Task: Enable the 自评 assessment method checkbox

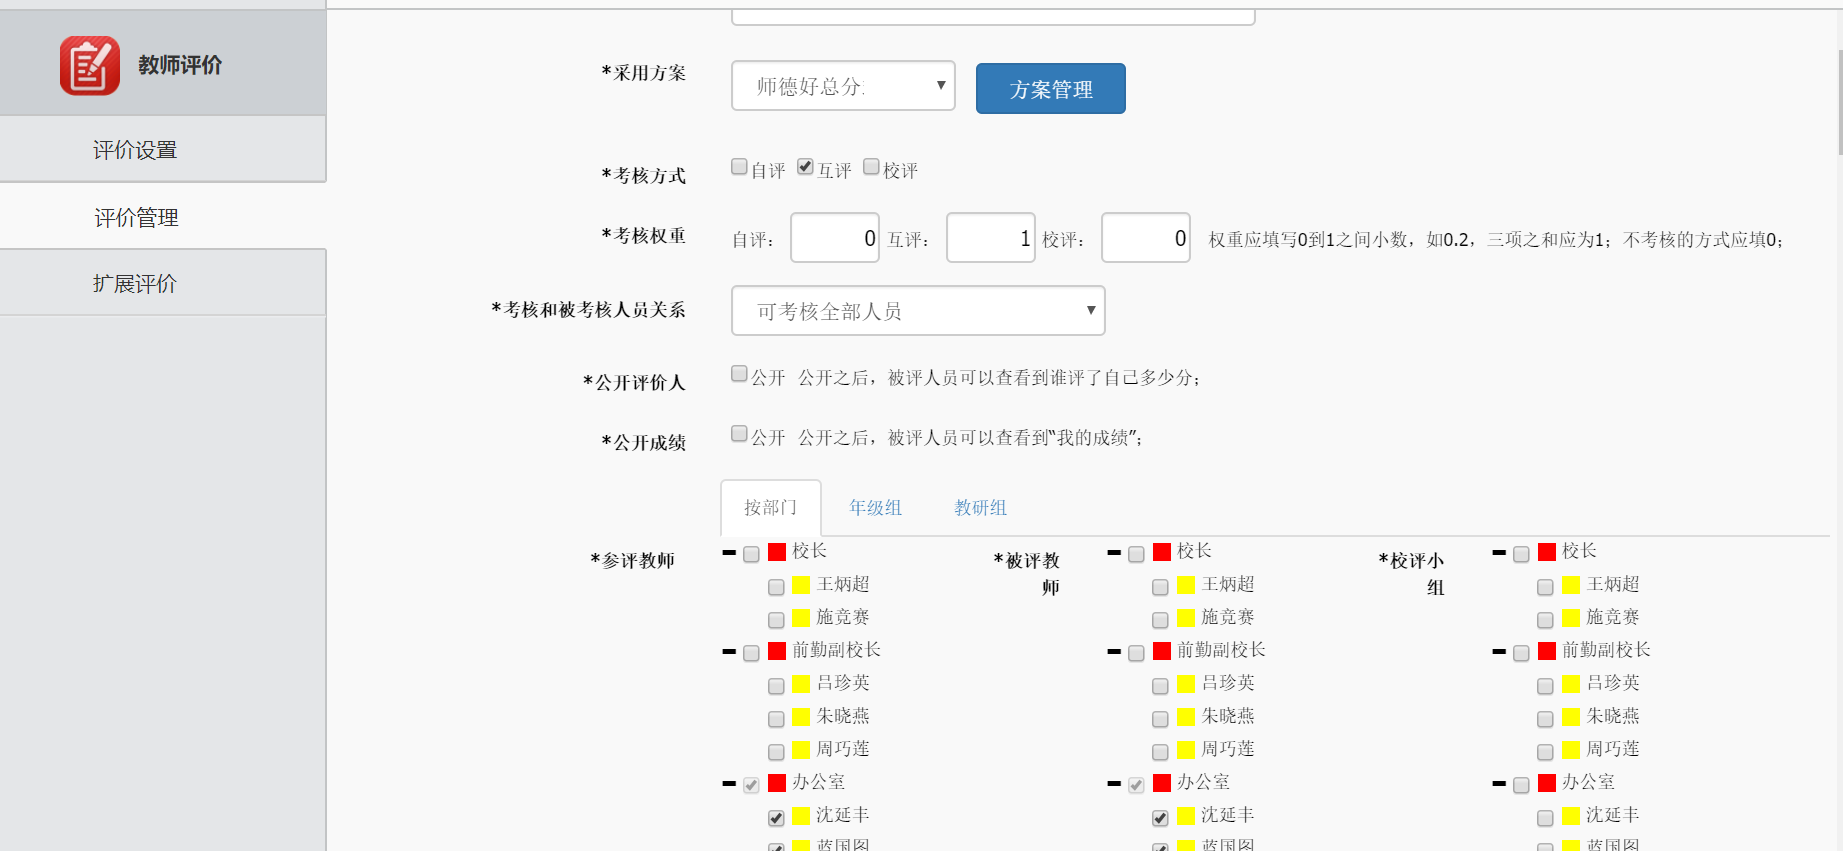Action: (739, 167)
